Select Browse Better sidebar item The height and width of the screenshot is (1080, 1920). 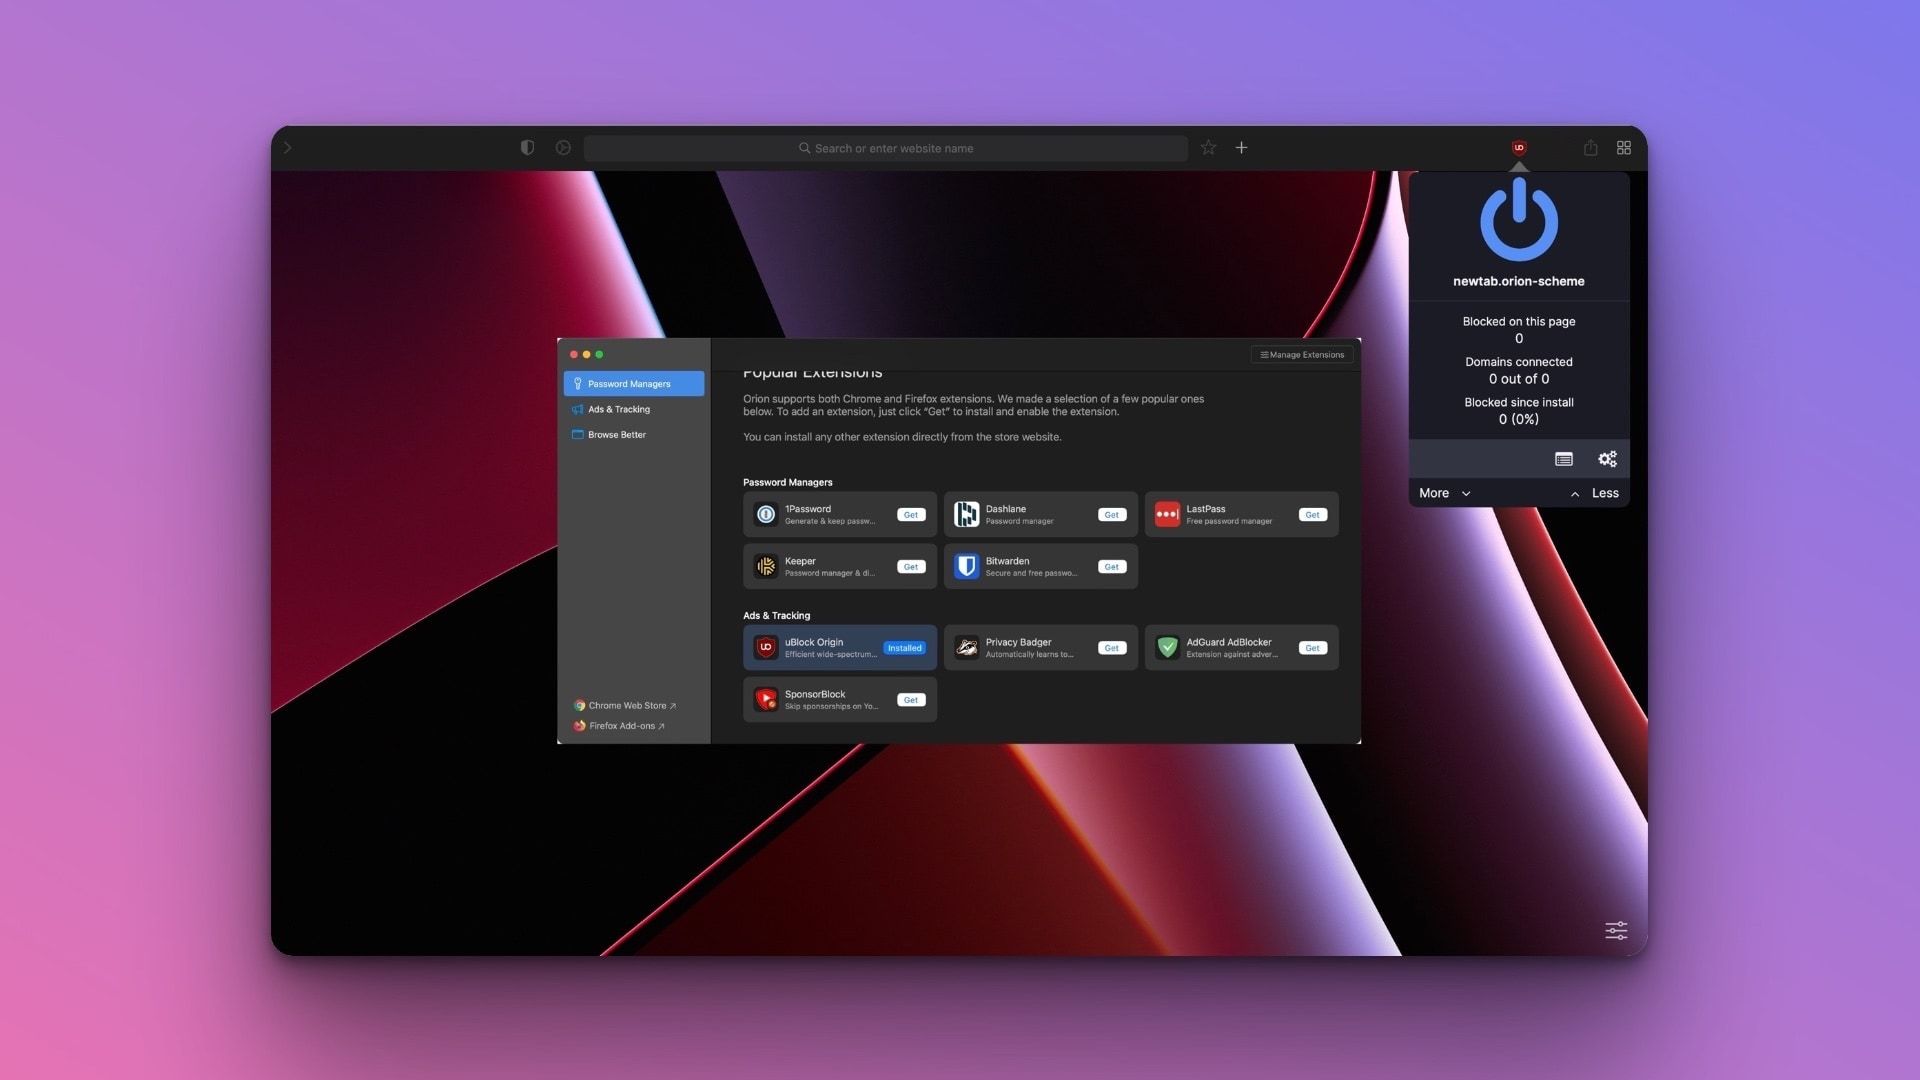click(x=616, y=435)
